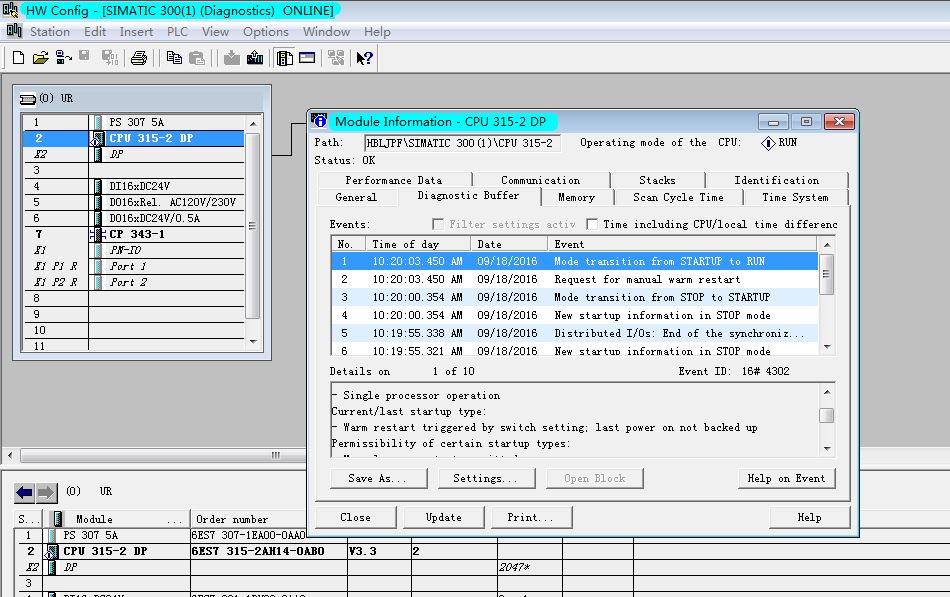Open the Options menu
950x597 pixels.
pyautogui.click(x=265, y=32)
